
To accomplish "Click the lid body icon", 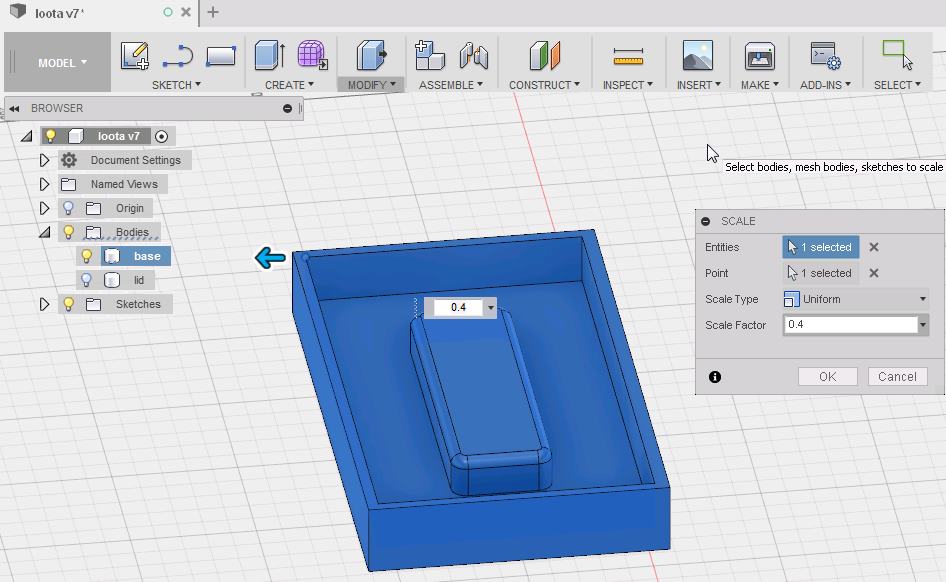I will (x=112, y=280).
